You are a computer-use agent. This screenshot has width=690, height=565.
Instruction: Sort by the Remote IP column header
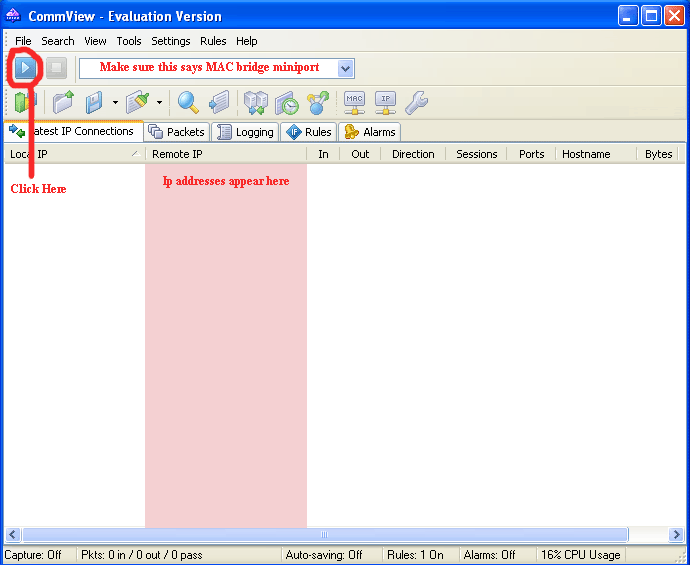(x=226, y=154)
